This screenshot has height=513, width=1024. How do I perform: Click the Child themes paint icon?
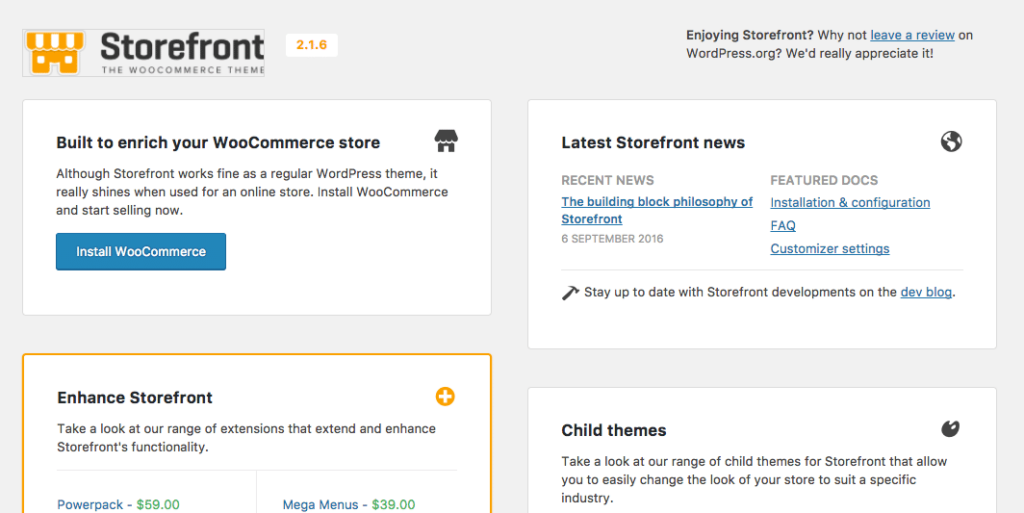[951, 429]
